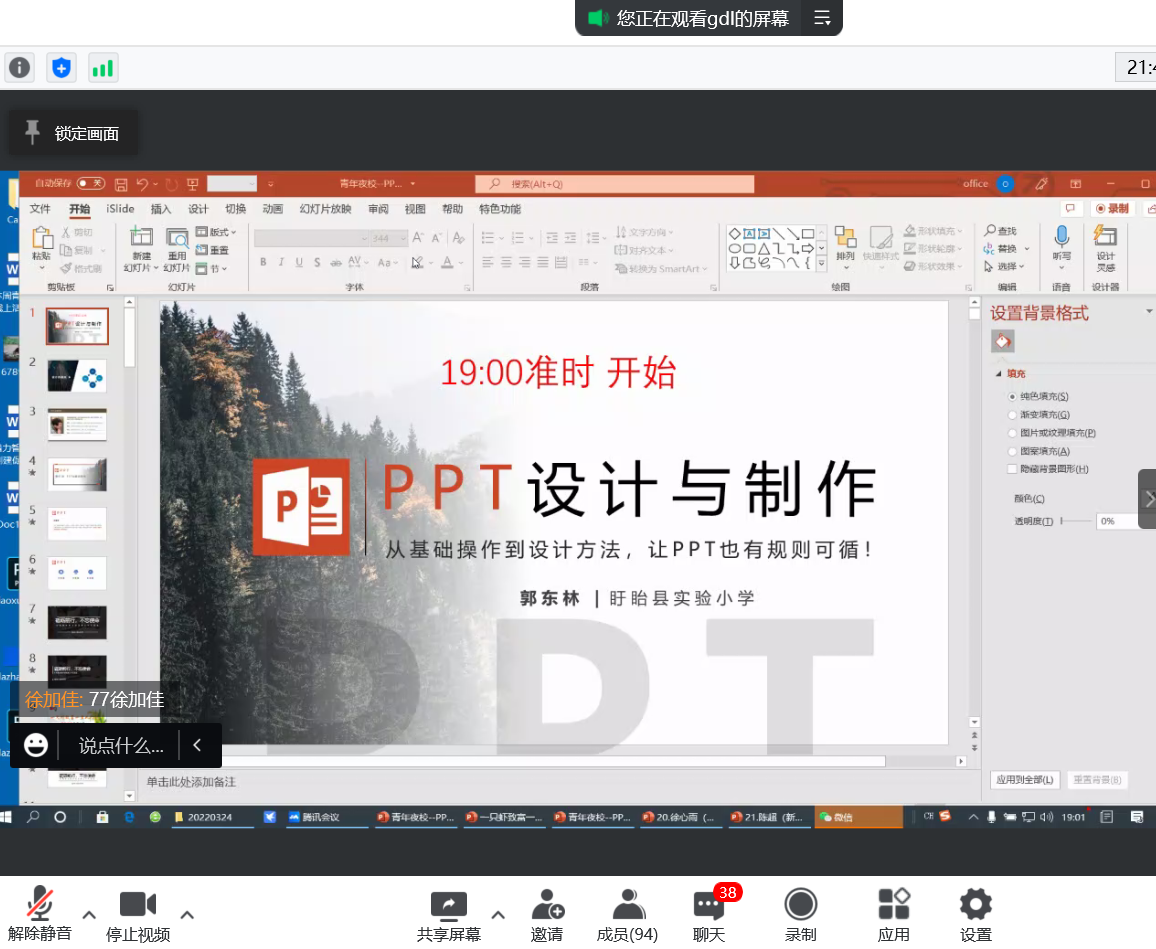The width and height of the screenshot is (1156, 949).
Task: Expand the shapes gallery more arrow
Action: (821, 264)
